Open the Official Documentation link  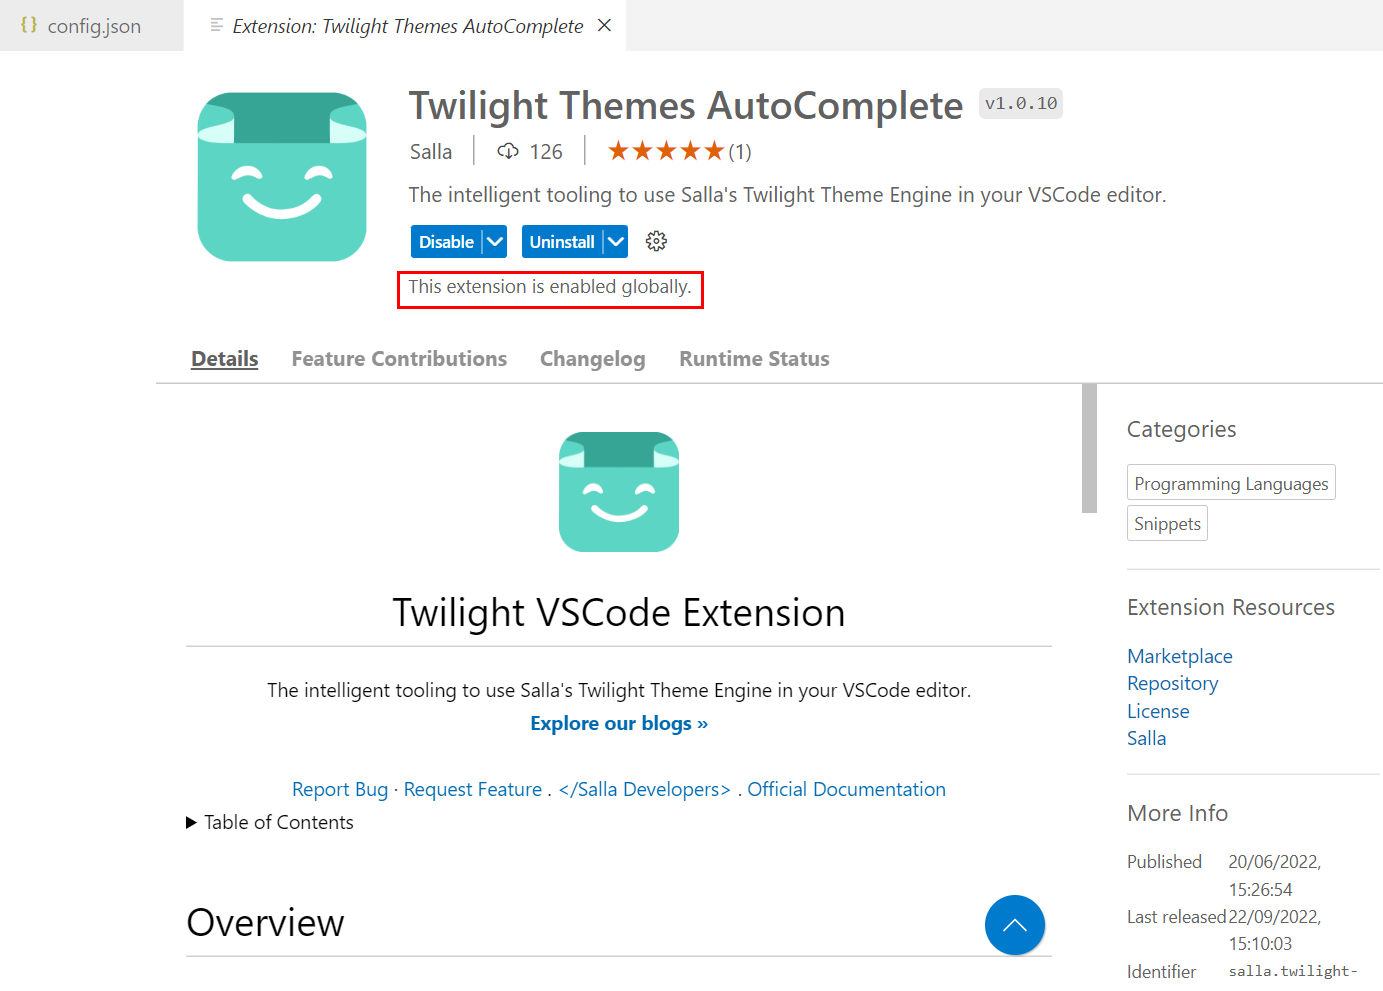pos(846,789)
